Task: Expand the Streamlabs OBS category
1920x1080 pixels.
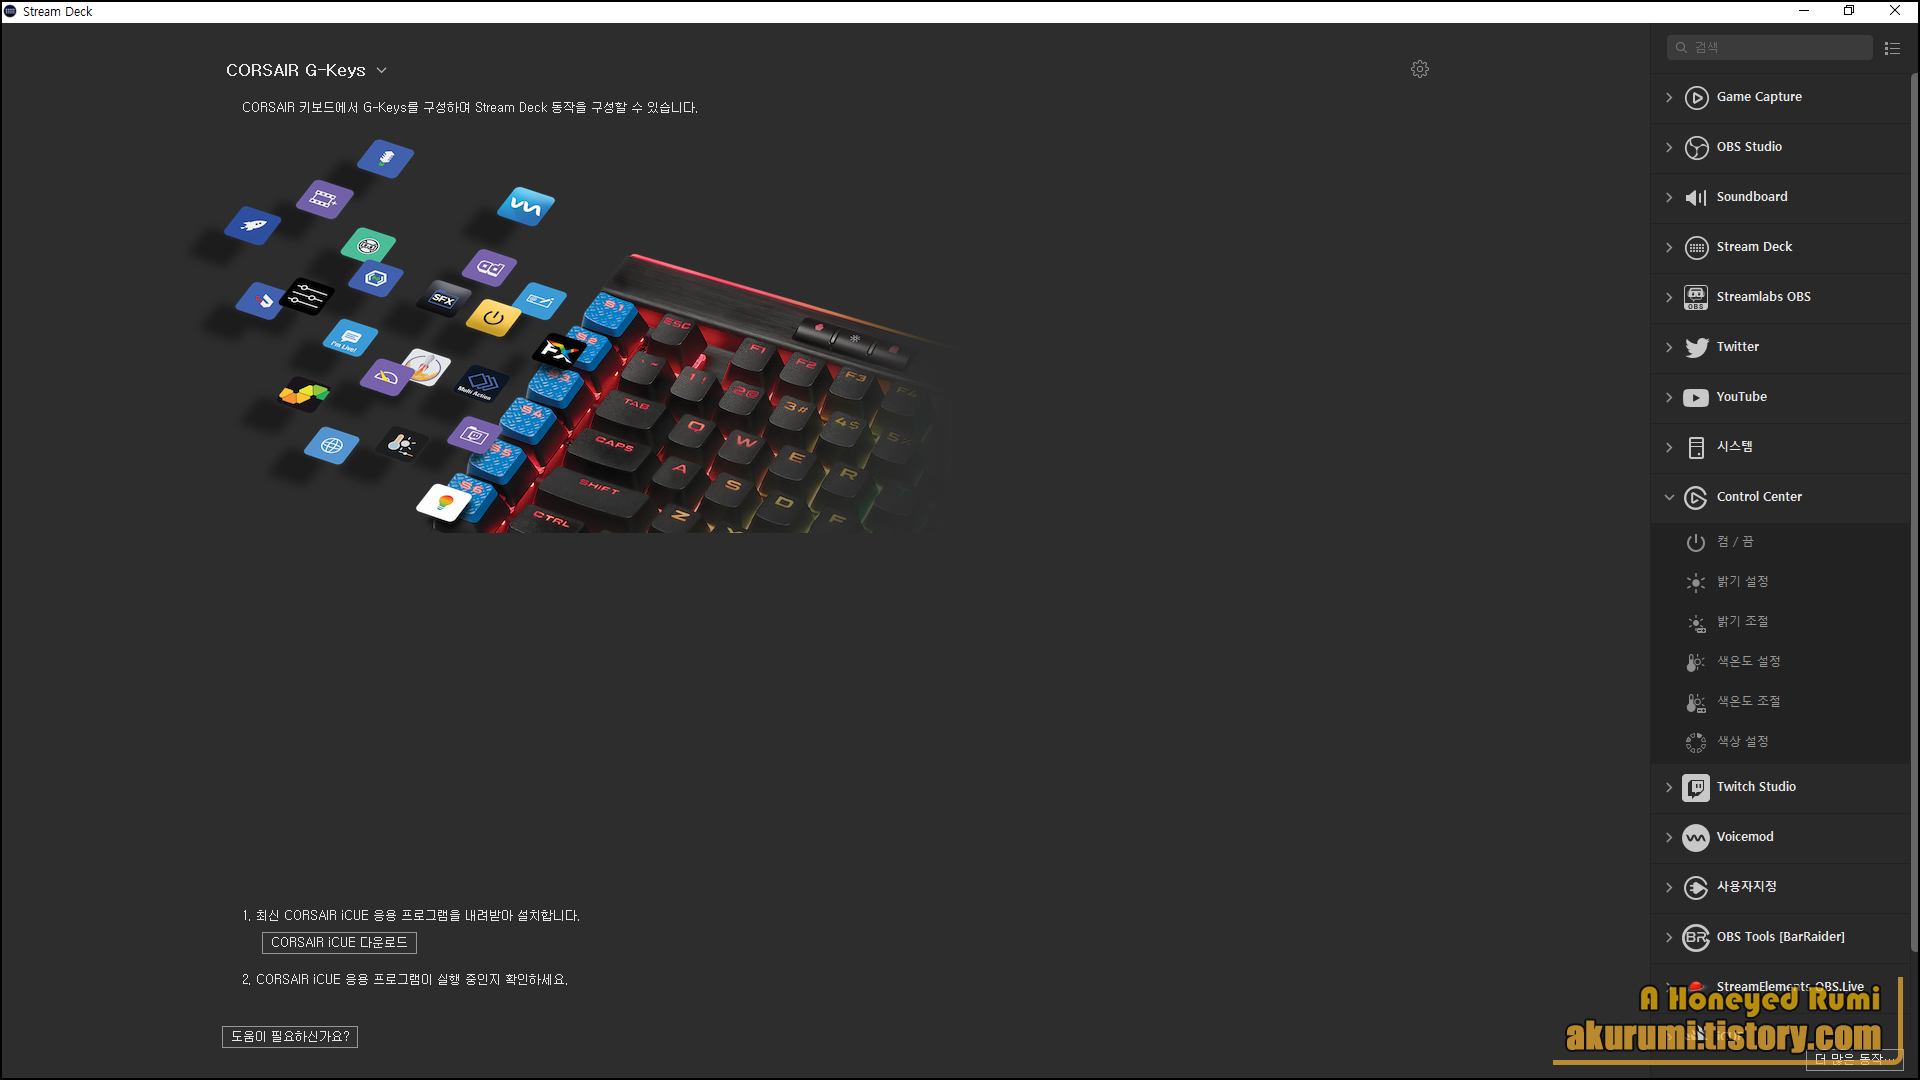Action: click(x=1669, y=297)
